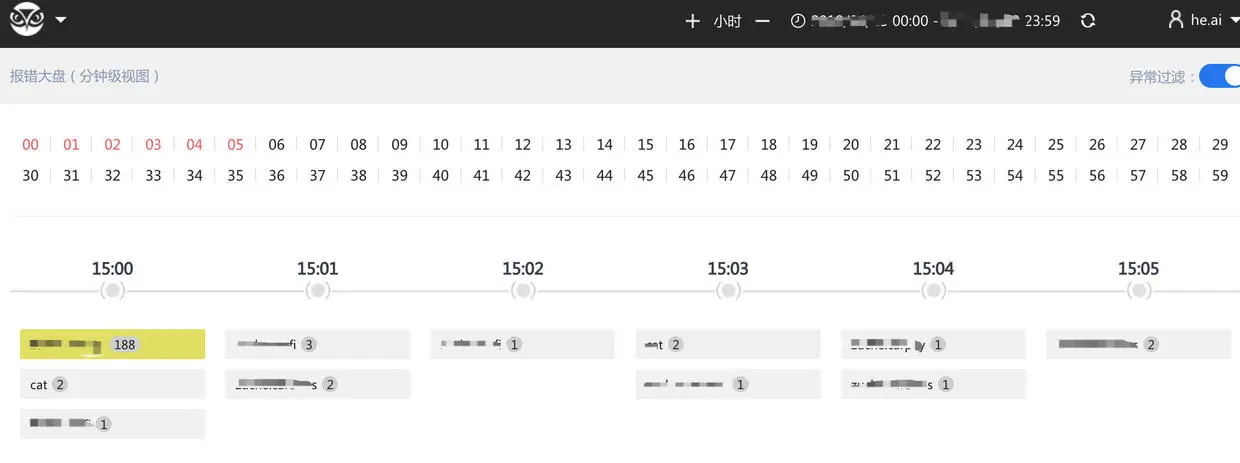Select minute 02 in red
Image resolution: width=1240 pixels, height=463 pixels.
[112, 145]
